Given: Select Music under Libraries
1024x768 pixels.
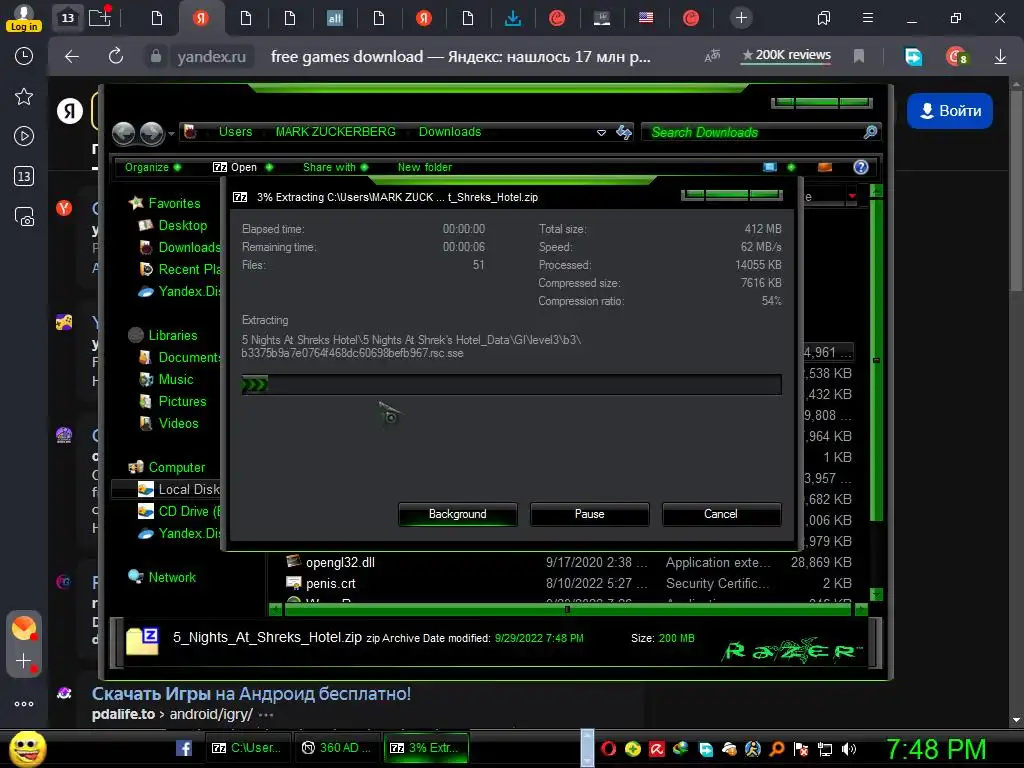Looking at the screenshot, I should click(166, 379).
